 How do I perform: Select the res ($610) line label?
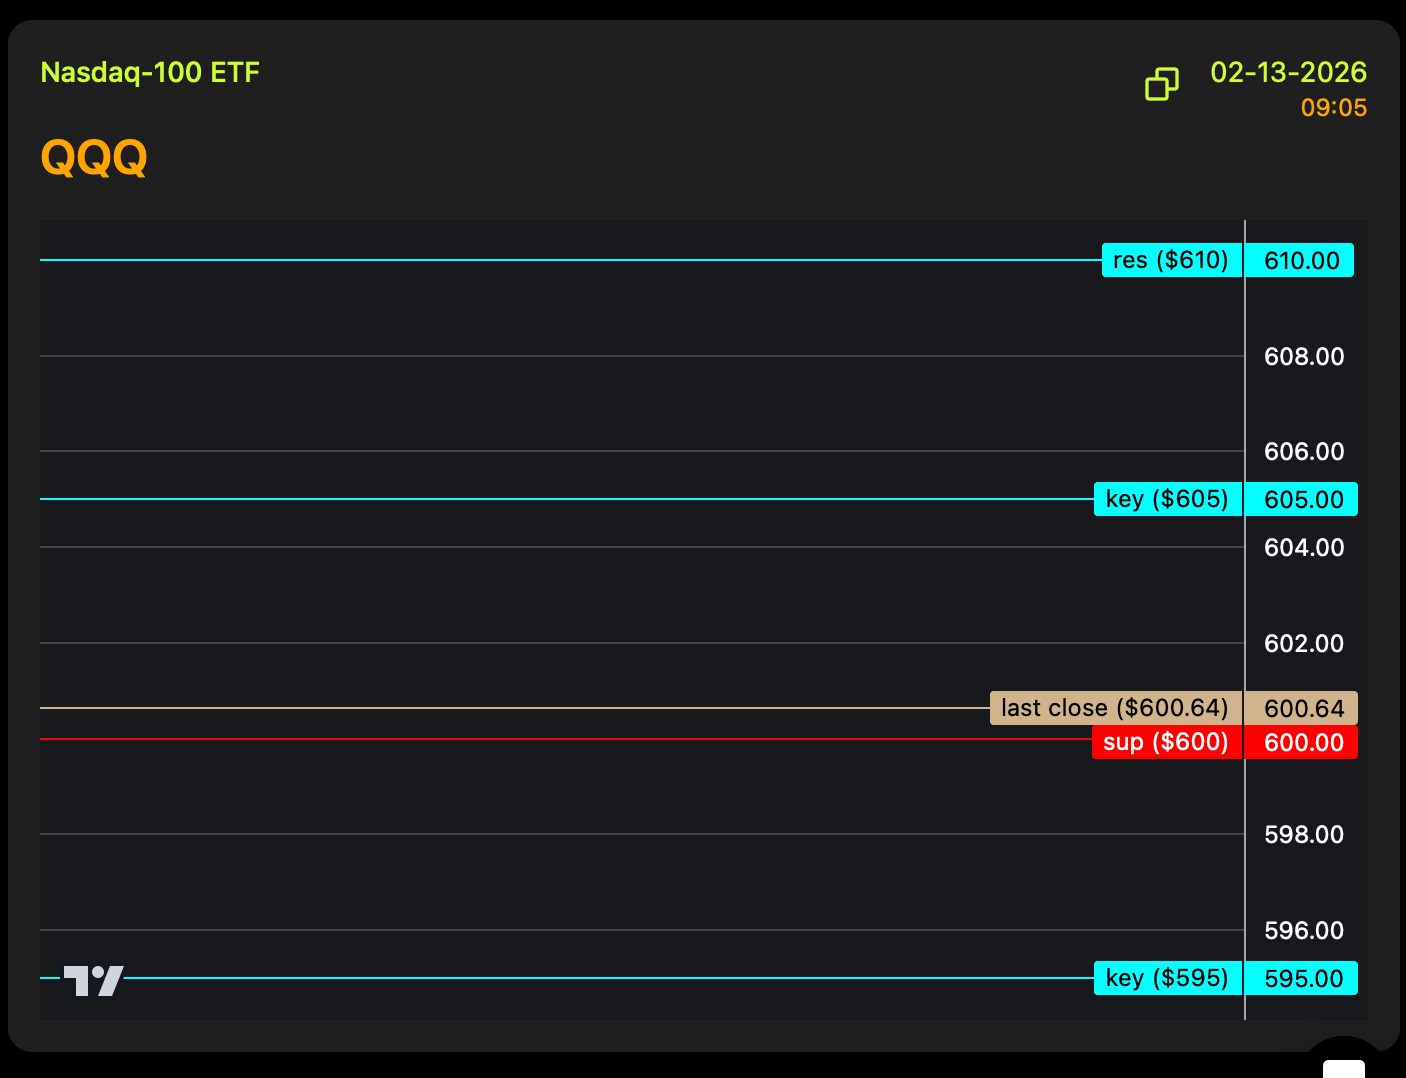coord(1171,260)
